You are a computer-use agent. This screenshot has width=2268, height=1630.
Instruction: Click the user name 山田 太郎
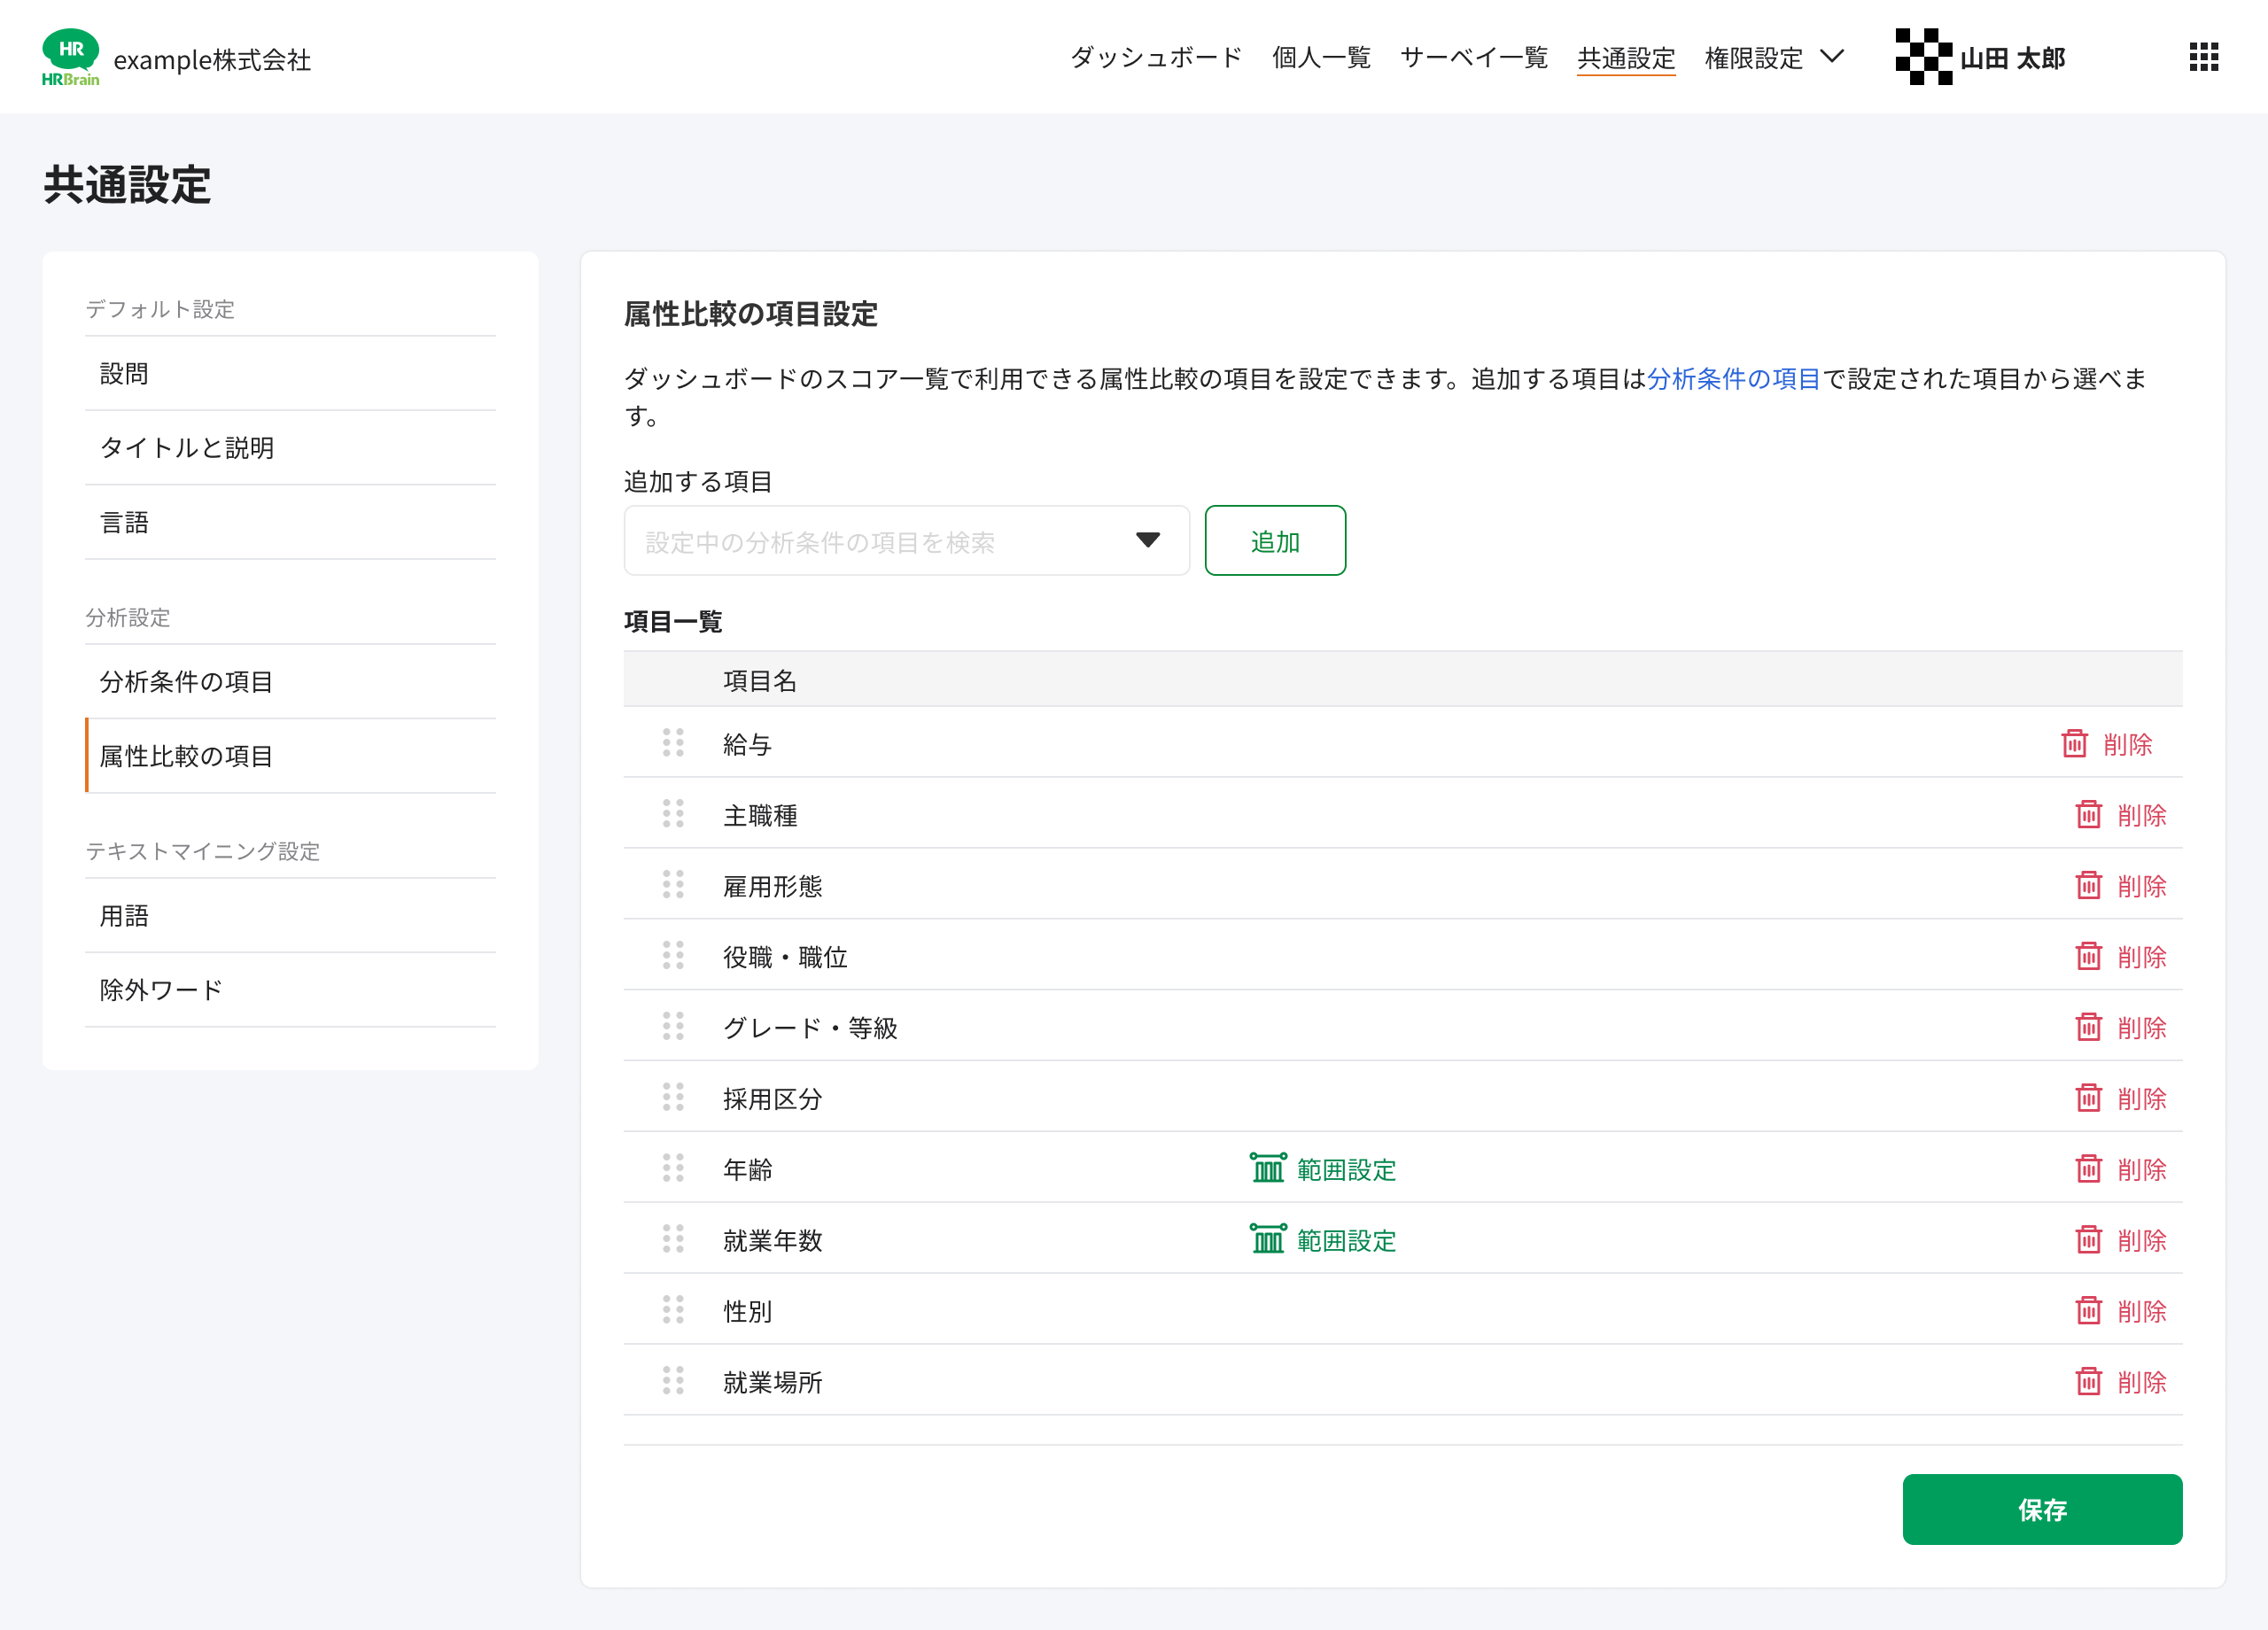[2012, 58]
